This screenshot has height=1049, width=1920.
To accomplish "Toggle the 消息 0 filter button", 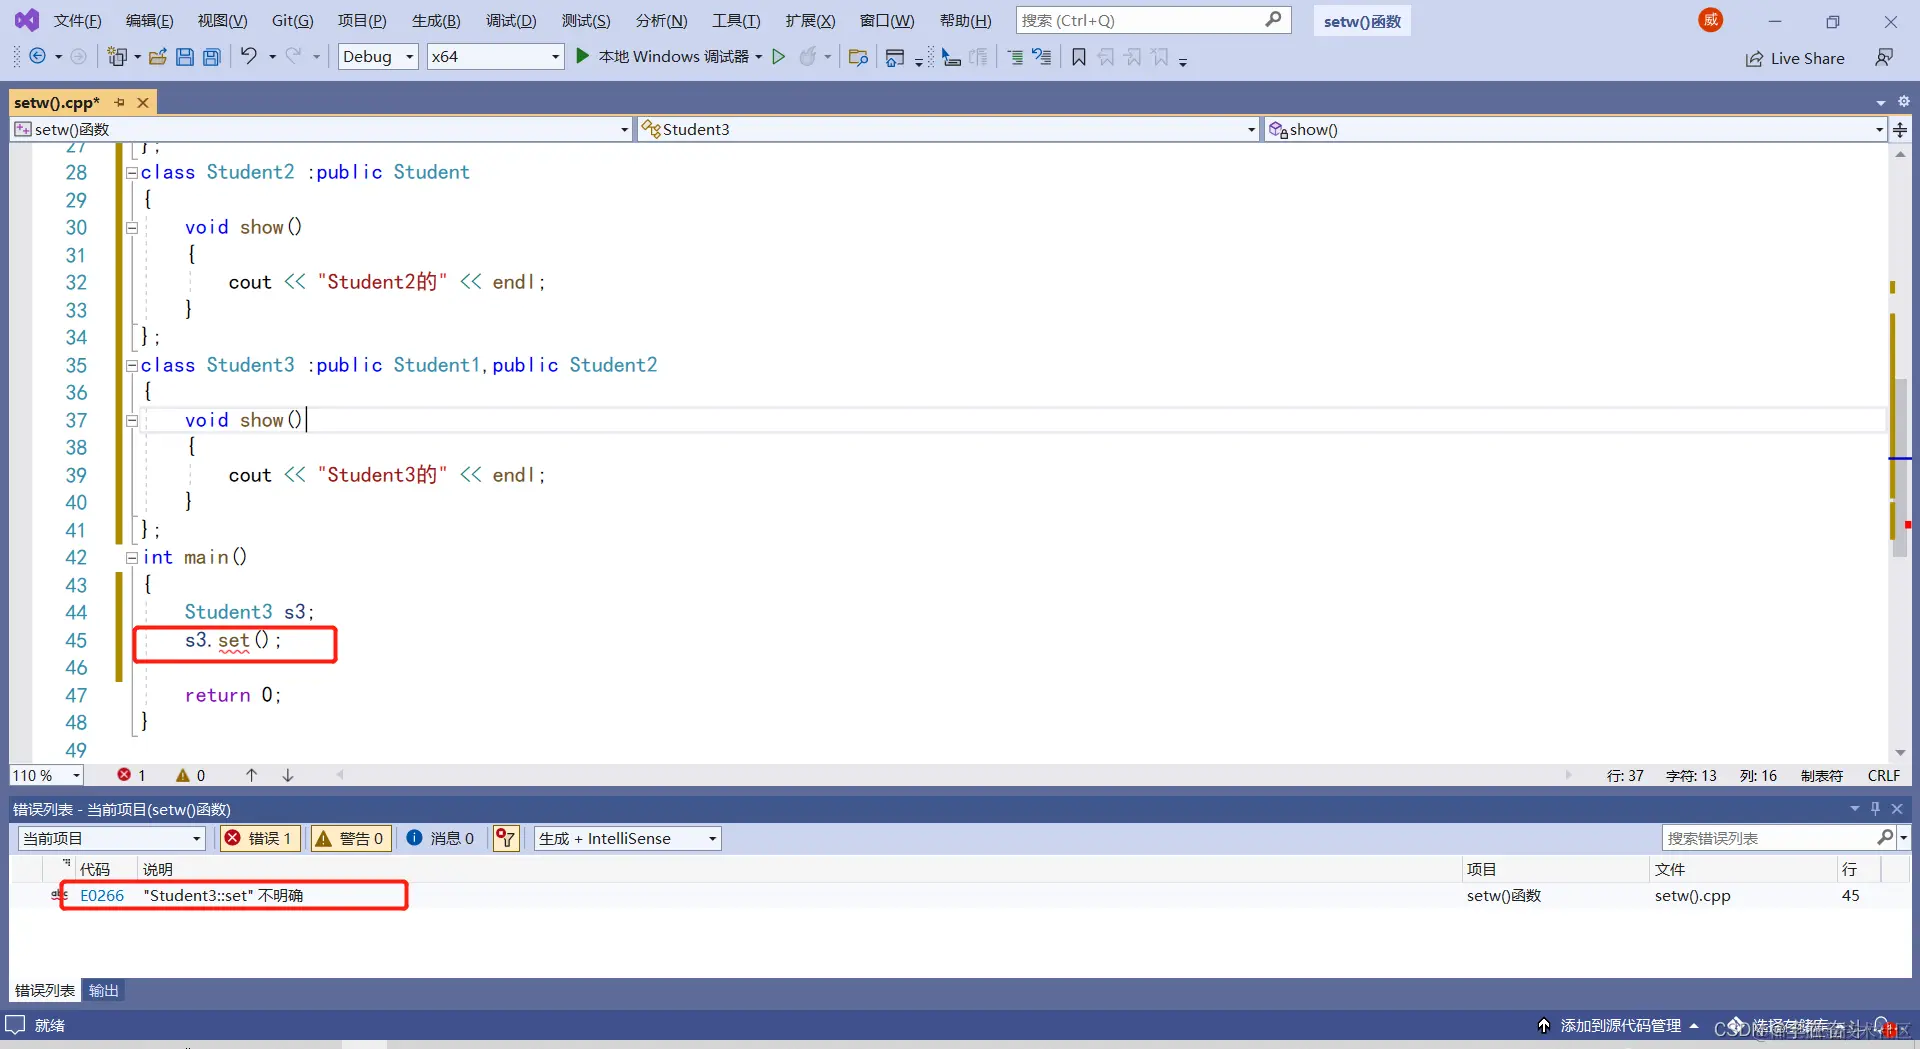I will click(x=441, y=838).
